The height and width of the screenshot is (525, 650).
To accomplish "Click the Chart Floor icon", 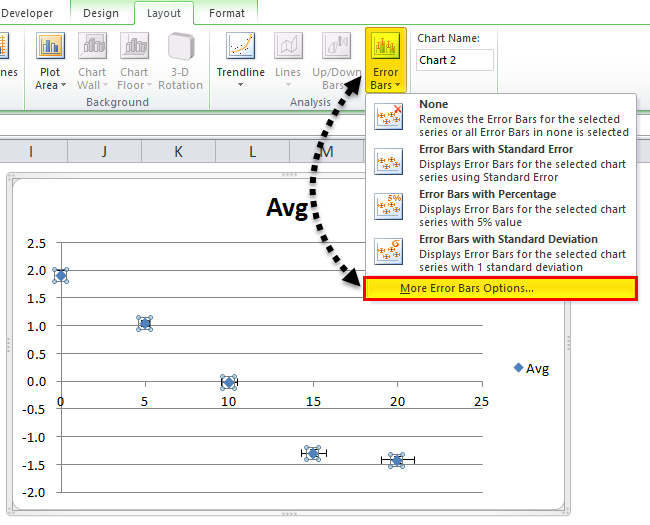I will tap(134, 45).
